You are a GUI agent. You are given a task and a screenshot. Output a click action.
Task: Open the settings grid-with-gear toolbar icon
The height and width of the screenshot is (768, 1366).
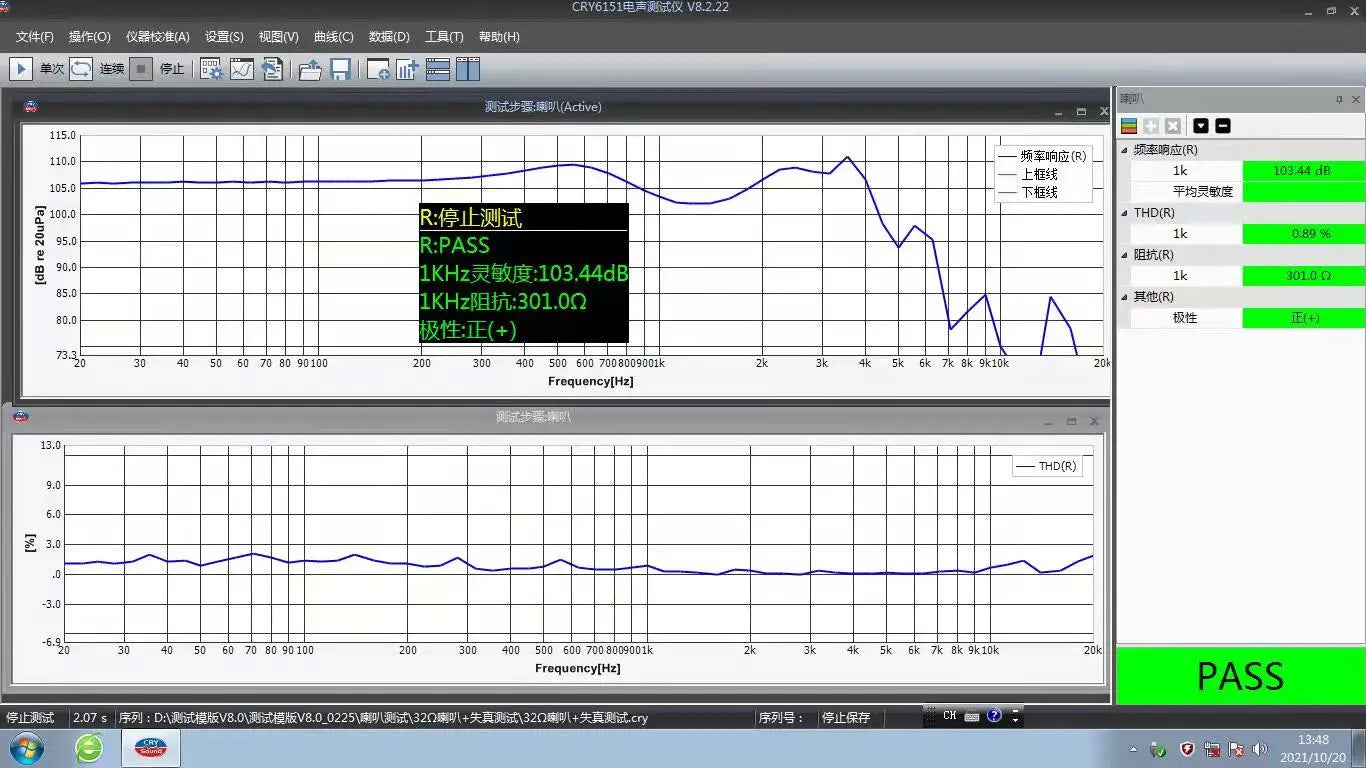pyautogui.click(x=212, y=69)
